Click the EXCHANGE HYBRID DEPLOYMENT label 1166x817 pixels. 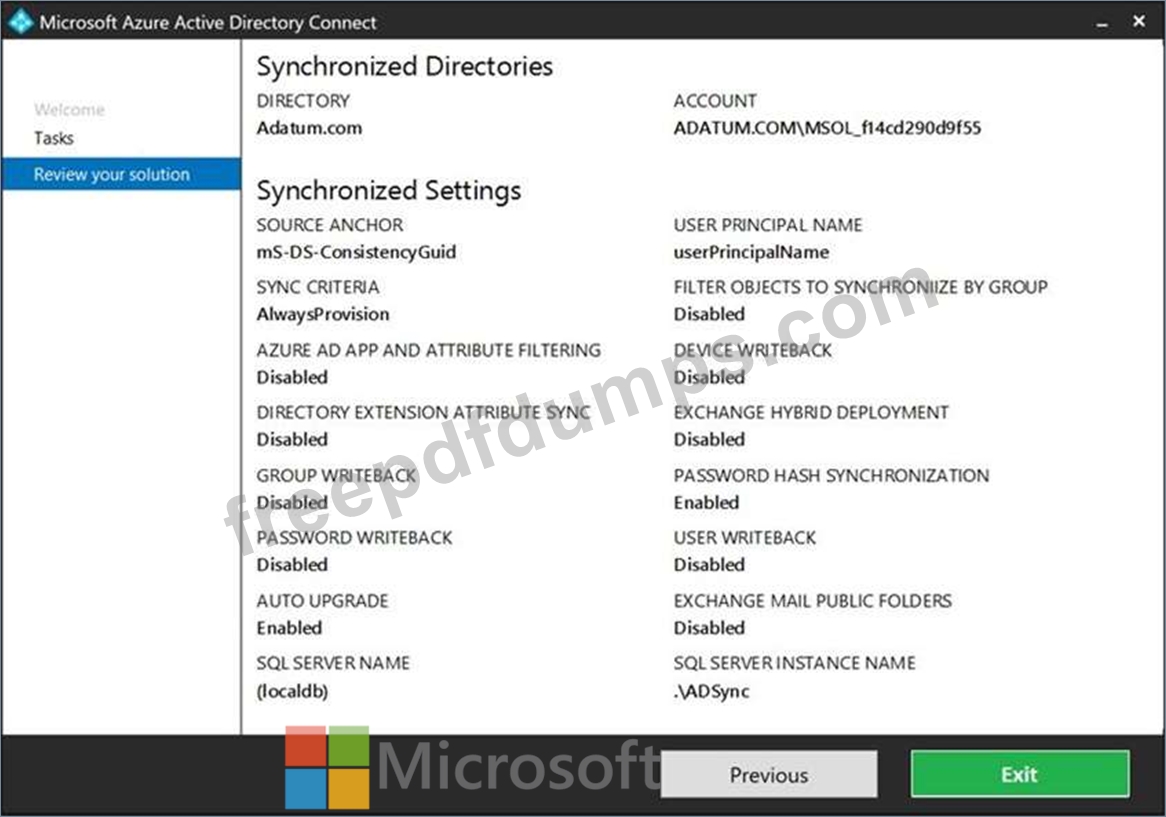tap(811, 413)
